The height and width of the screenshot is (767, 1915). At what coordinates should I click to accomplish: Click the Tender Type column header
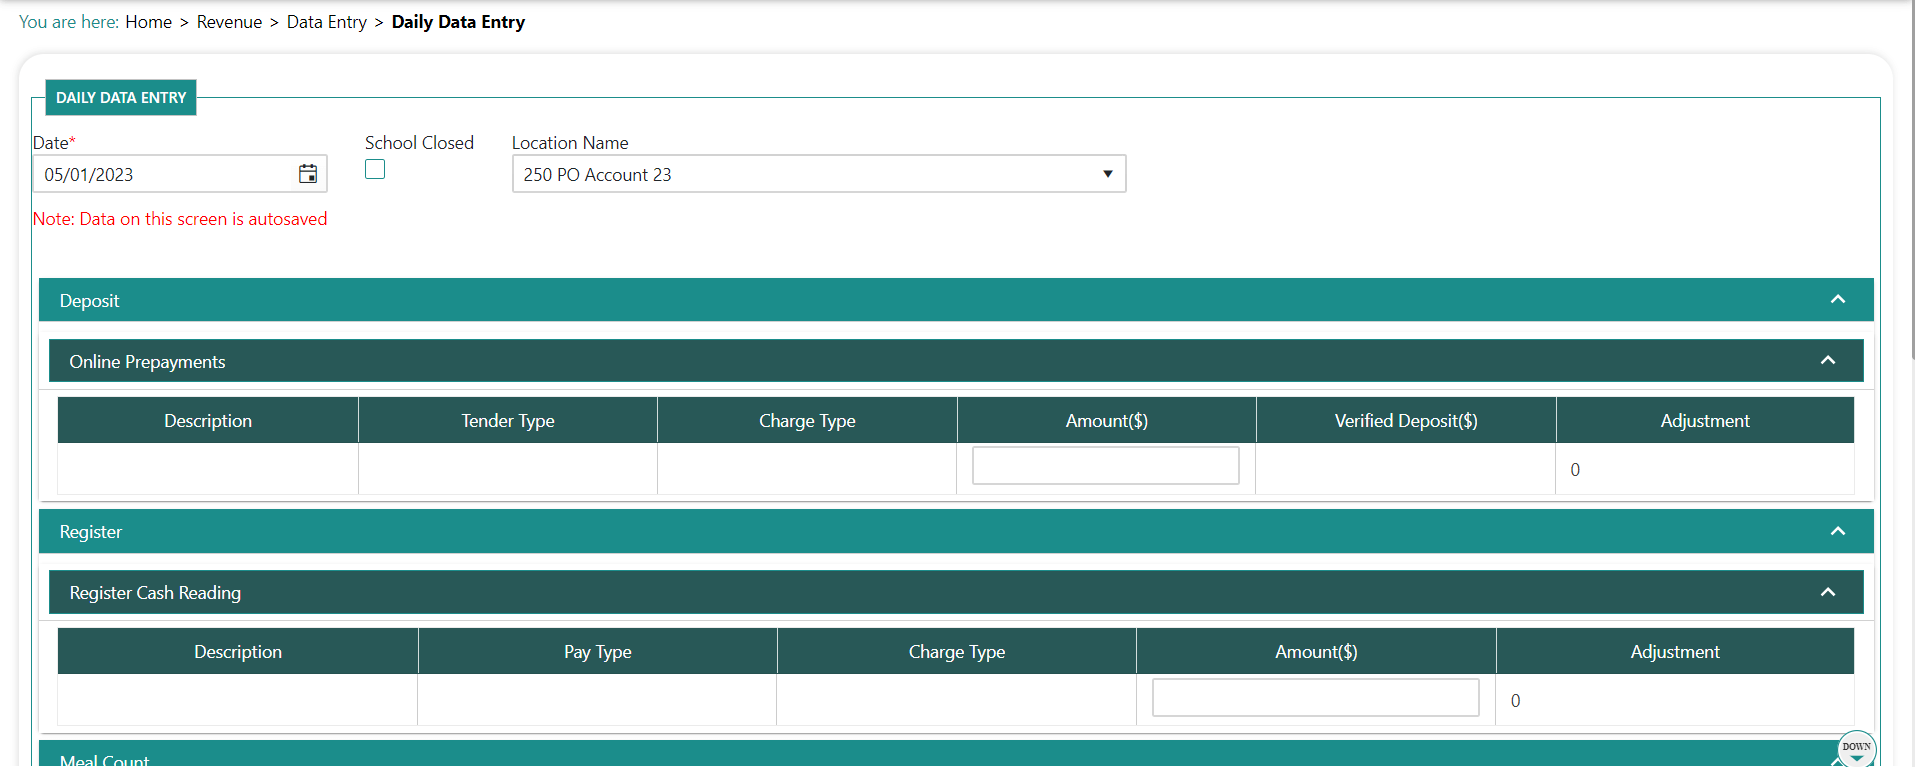coord(508,421)
